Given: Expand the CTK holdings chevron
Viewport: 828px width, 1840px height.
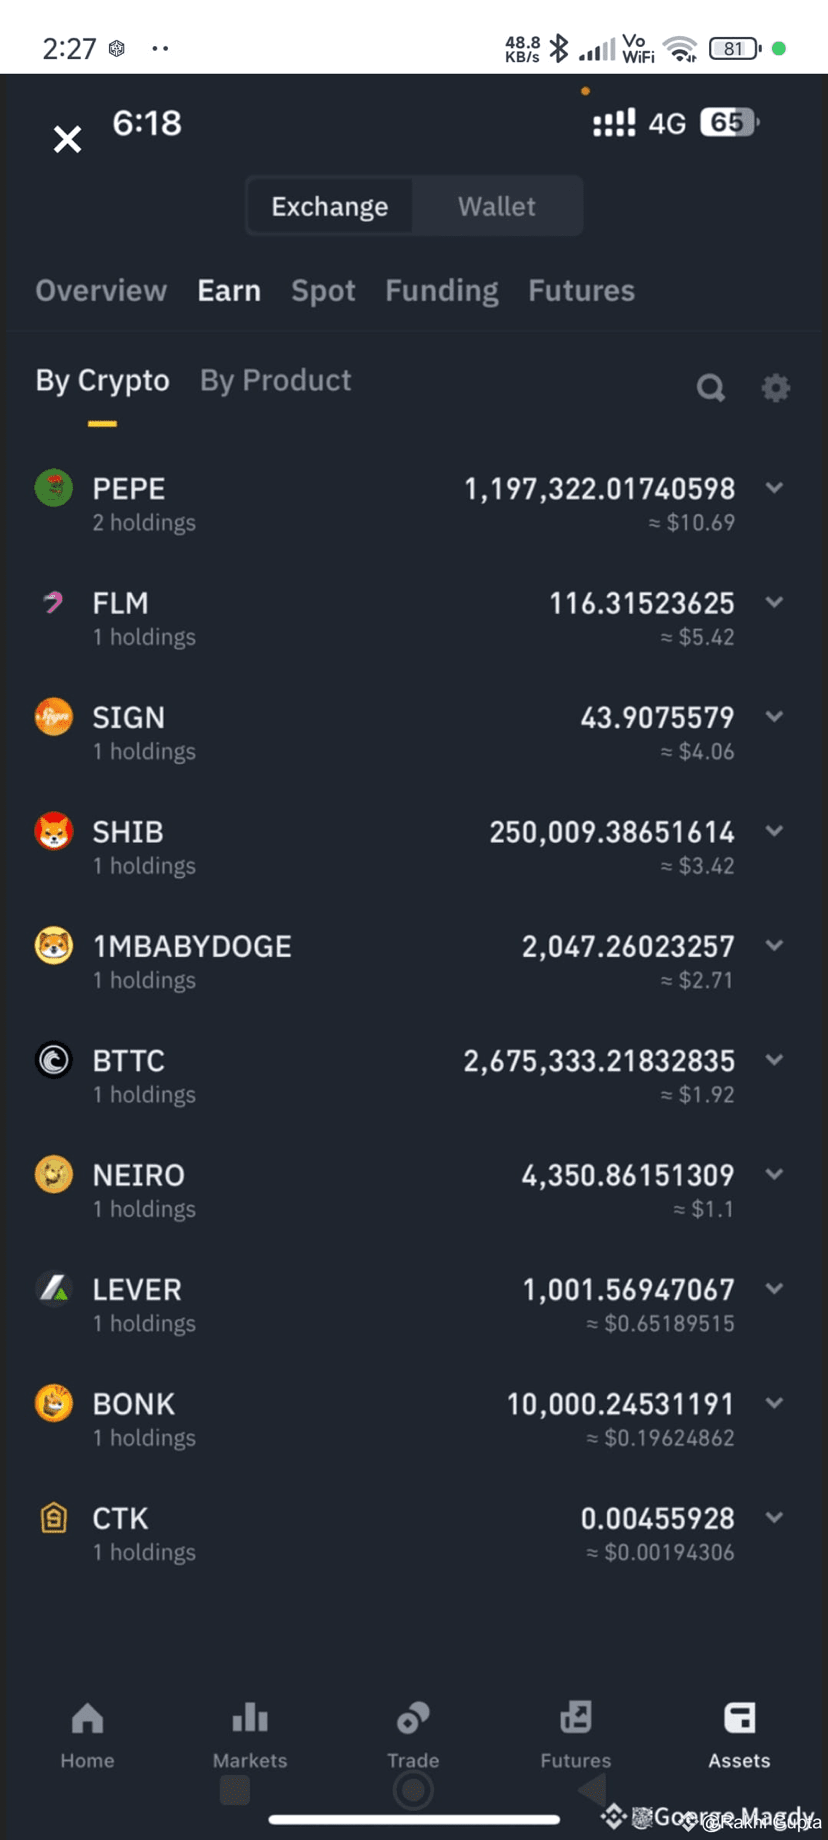Looking at the screenshot, I should click(774, 1517).
